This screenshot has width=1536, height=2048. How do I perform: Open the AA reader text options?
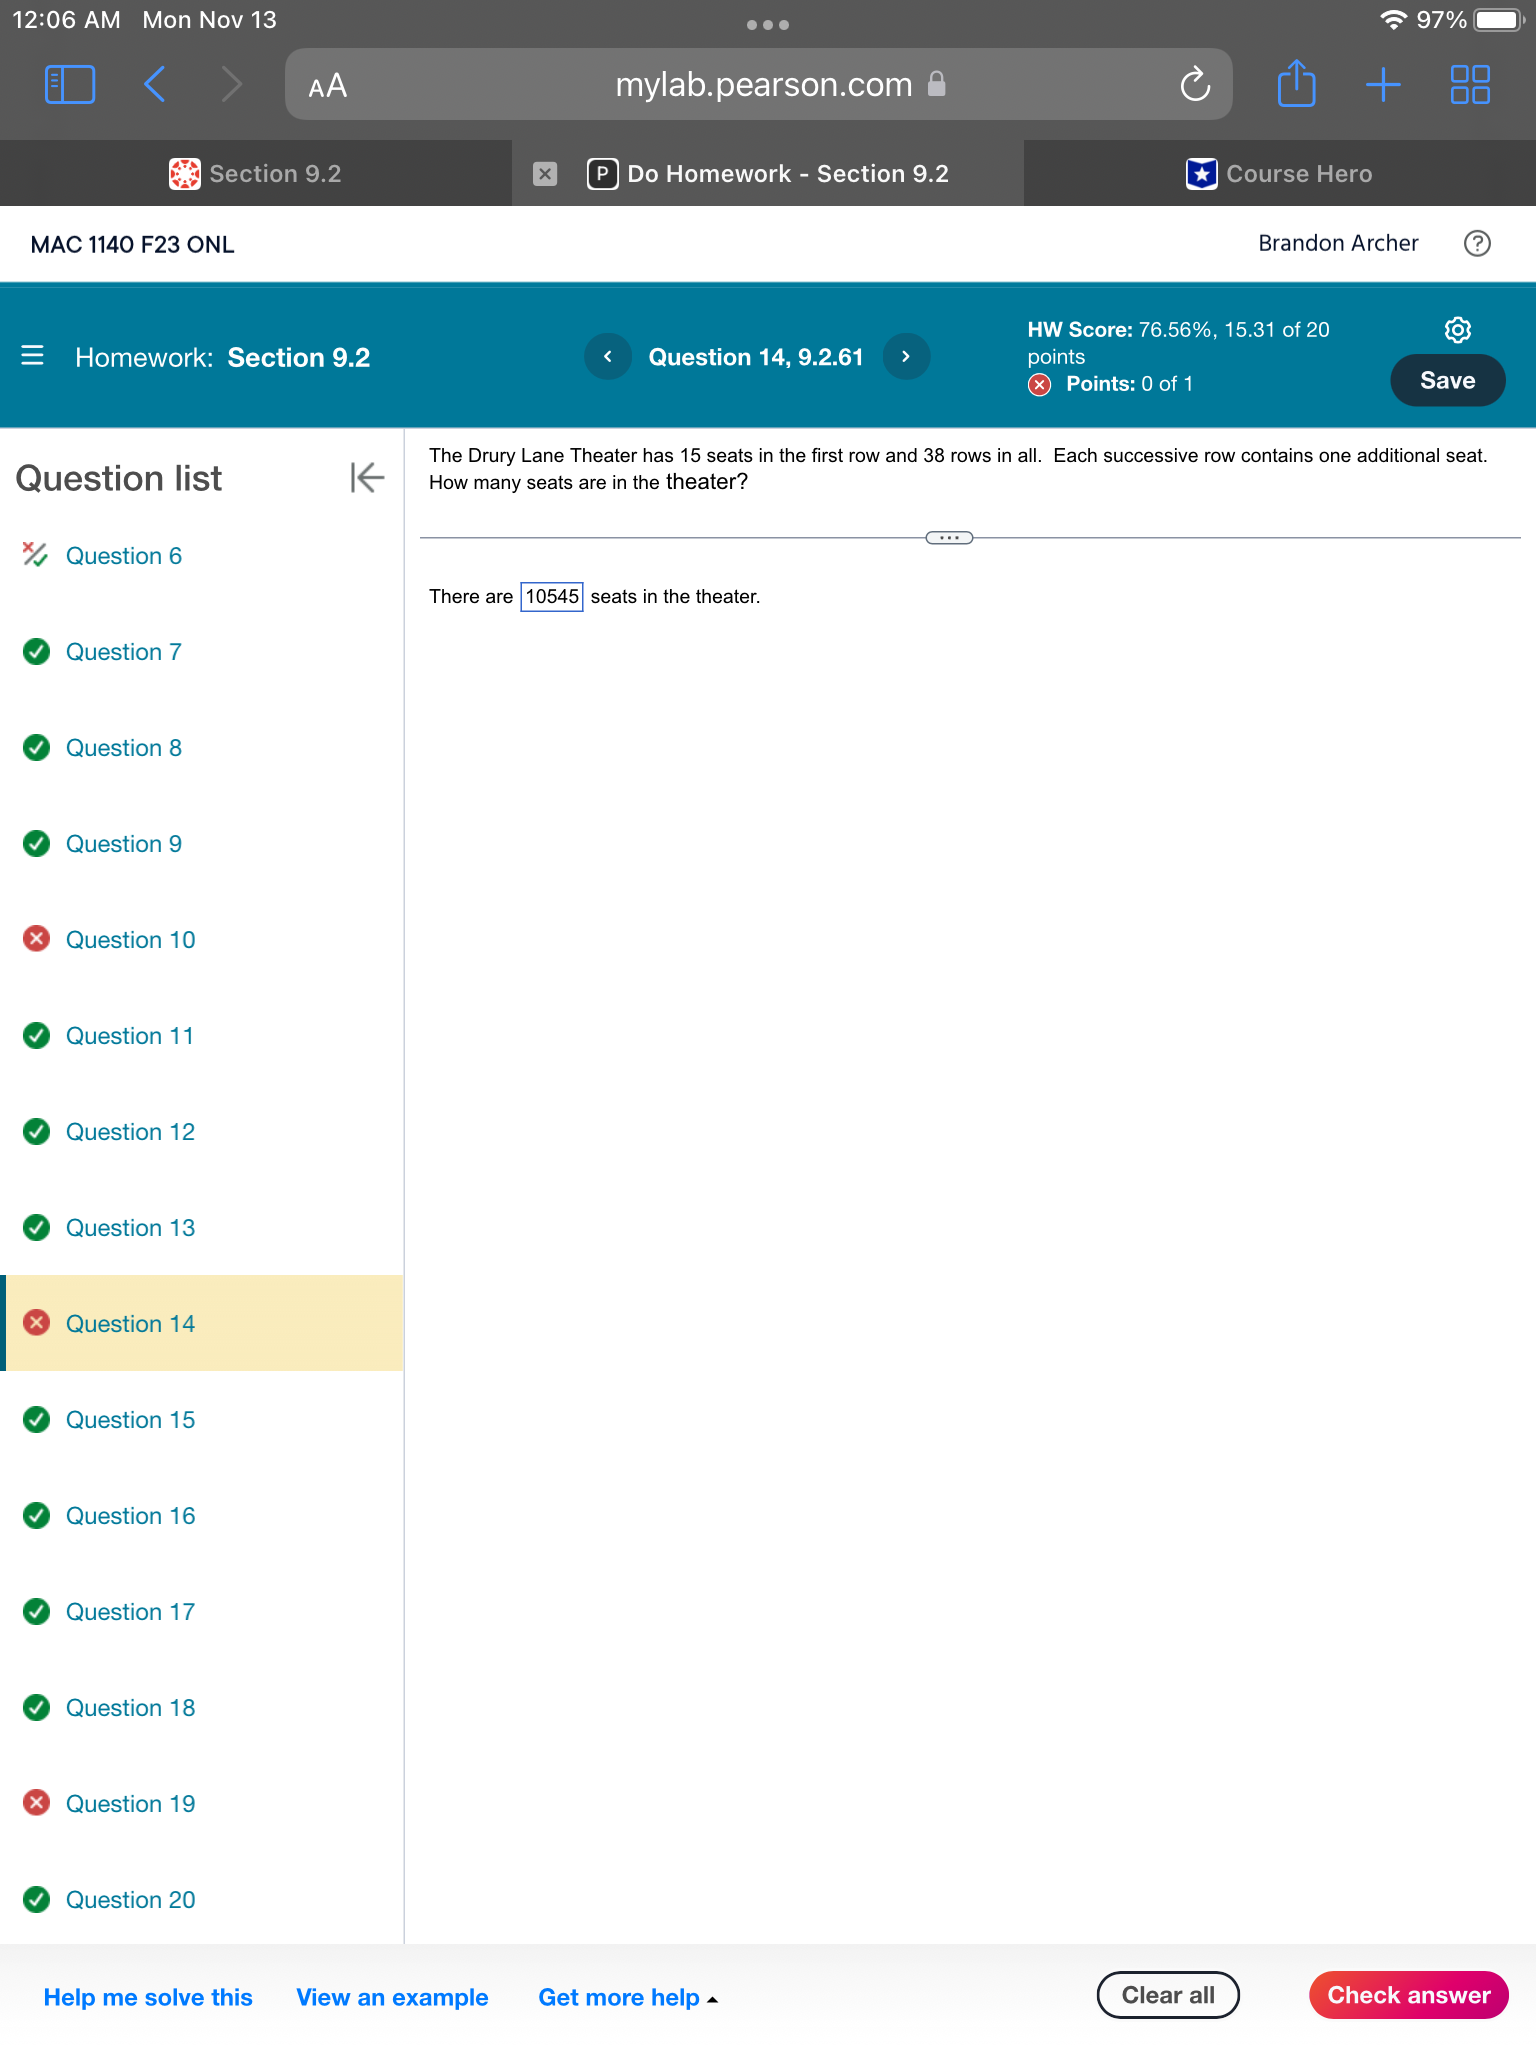(x=327, y=86)
